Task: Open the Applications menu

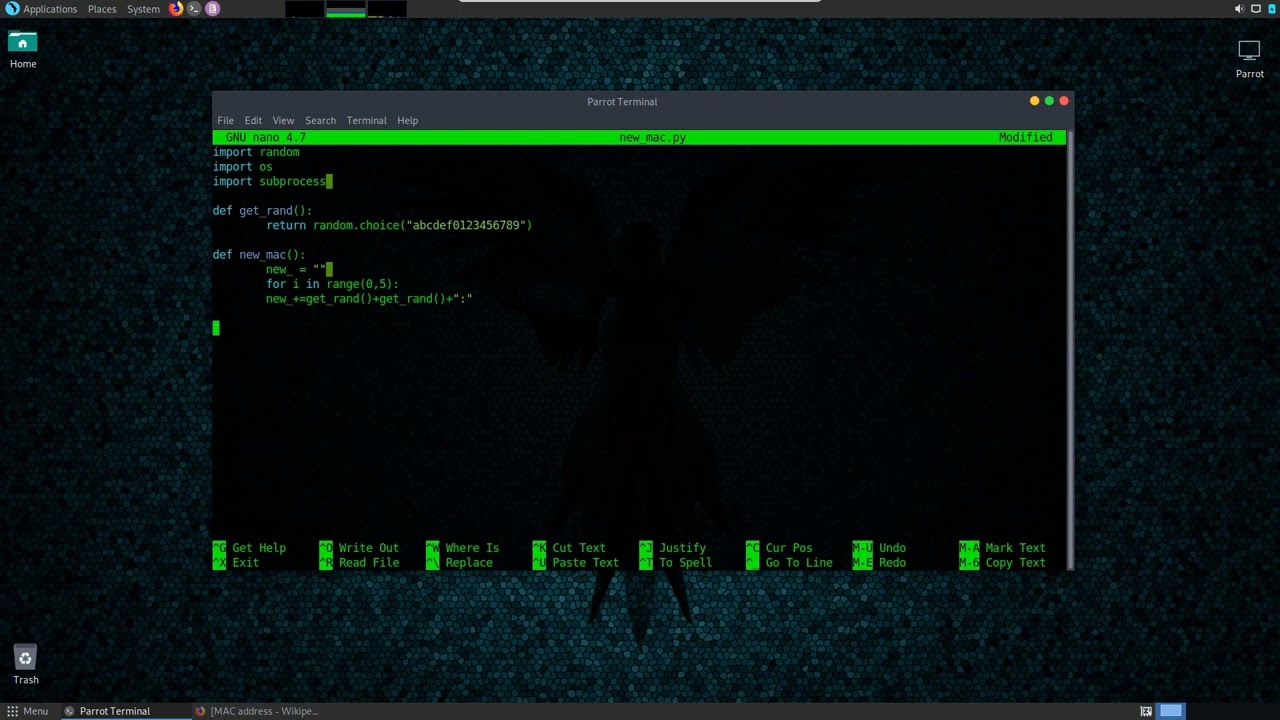Action: point(50,9)
